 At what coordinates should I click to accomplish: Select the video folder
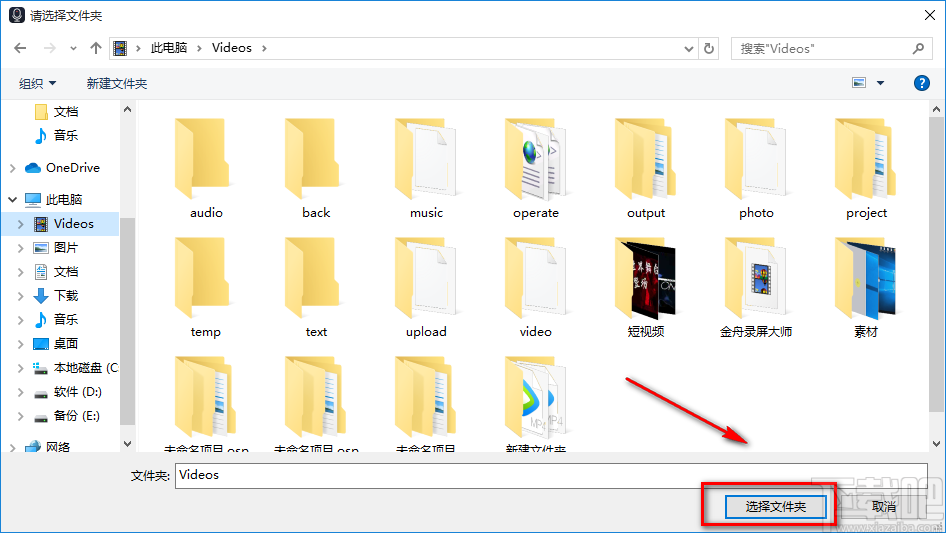(536, 287)
